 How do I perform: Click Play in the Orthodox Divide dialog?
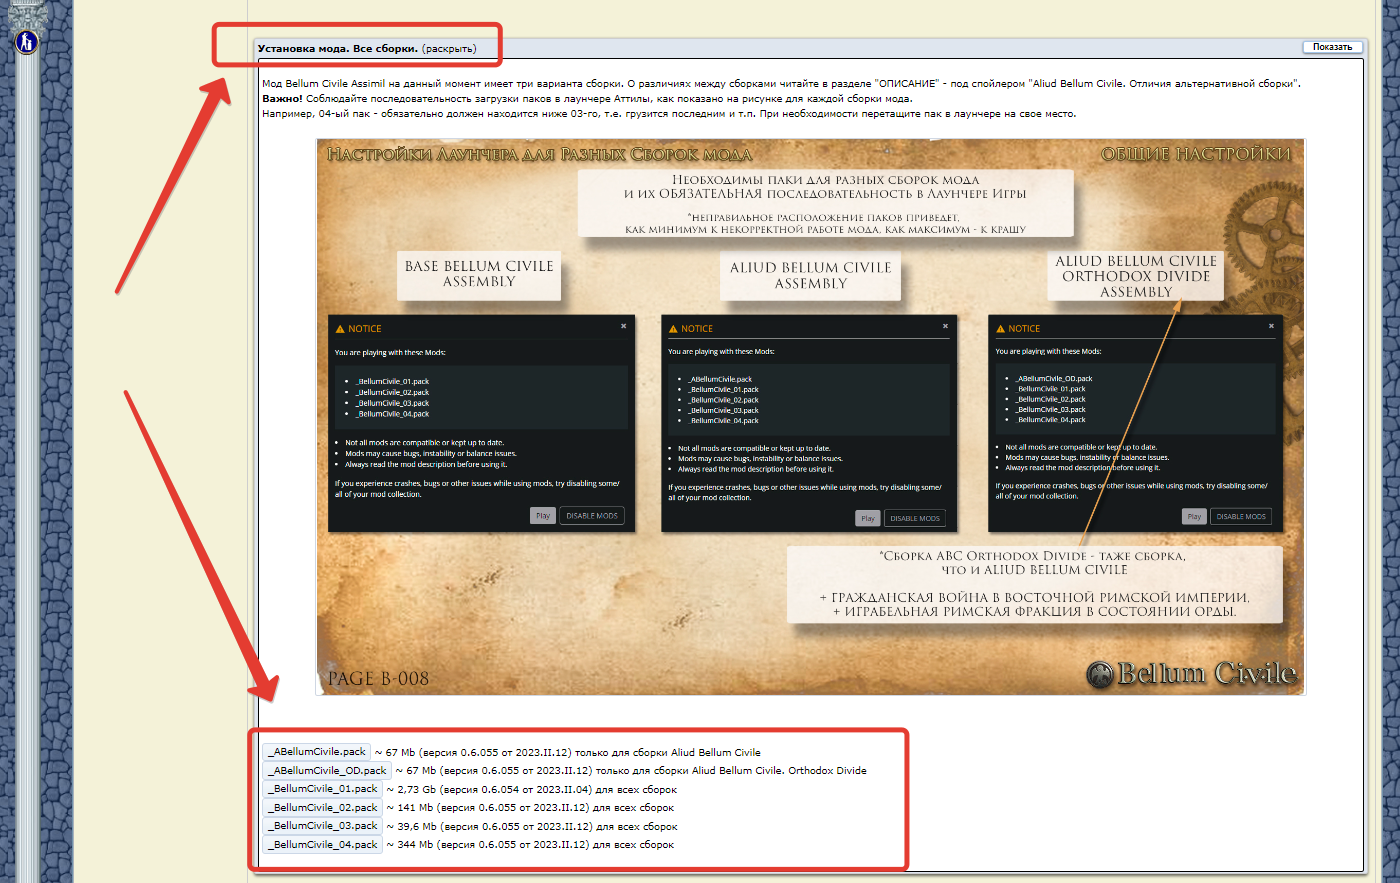click(x=1194, y=517)
